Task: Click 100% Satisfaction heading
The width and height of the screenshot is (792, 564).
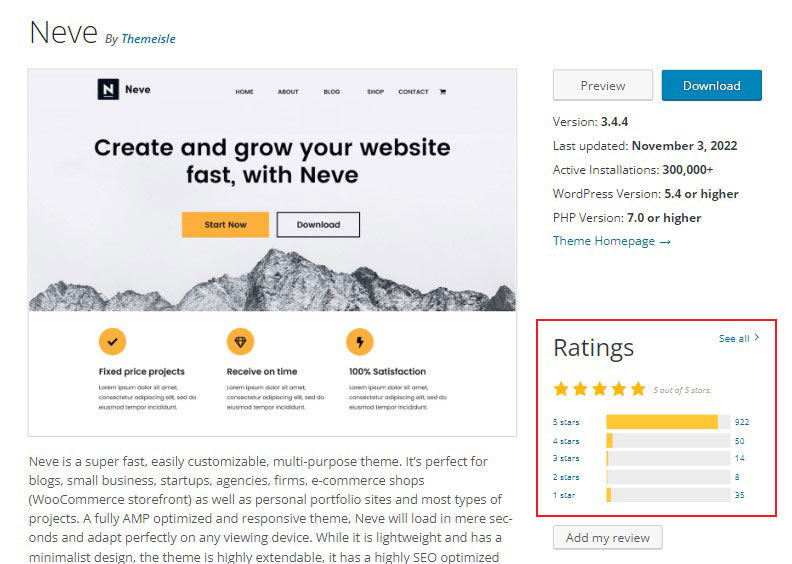Action: (x=387, y=372)
